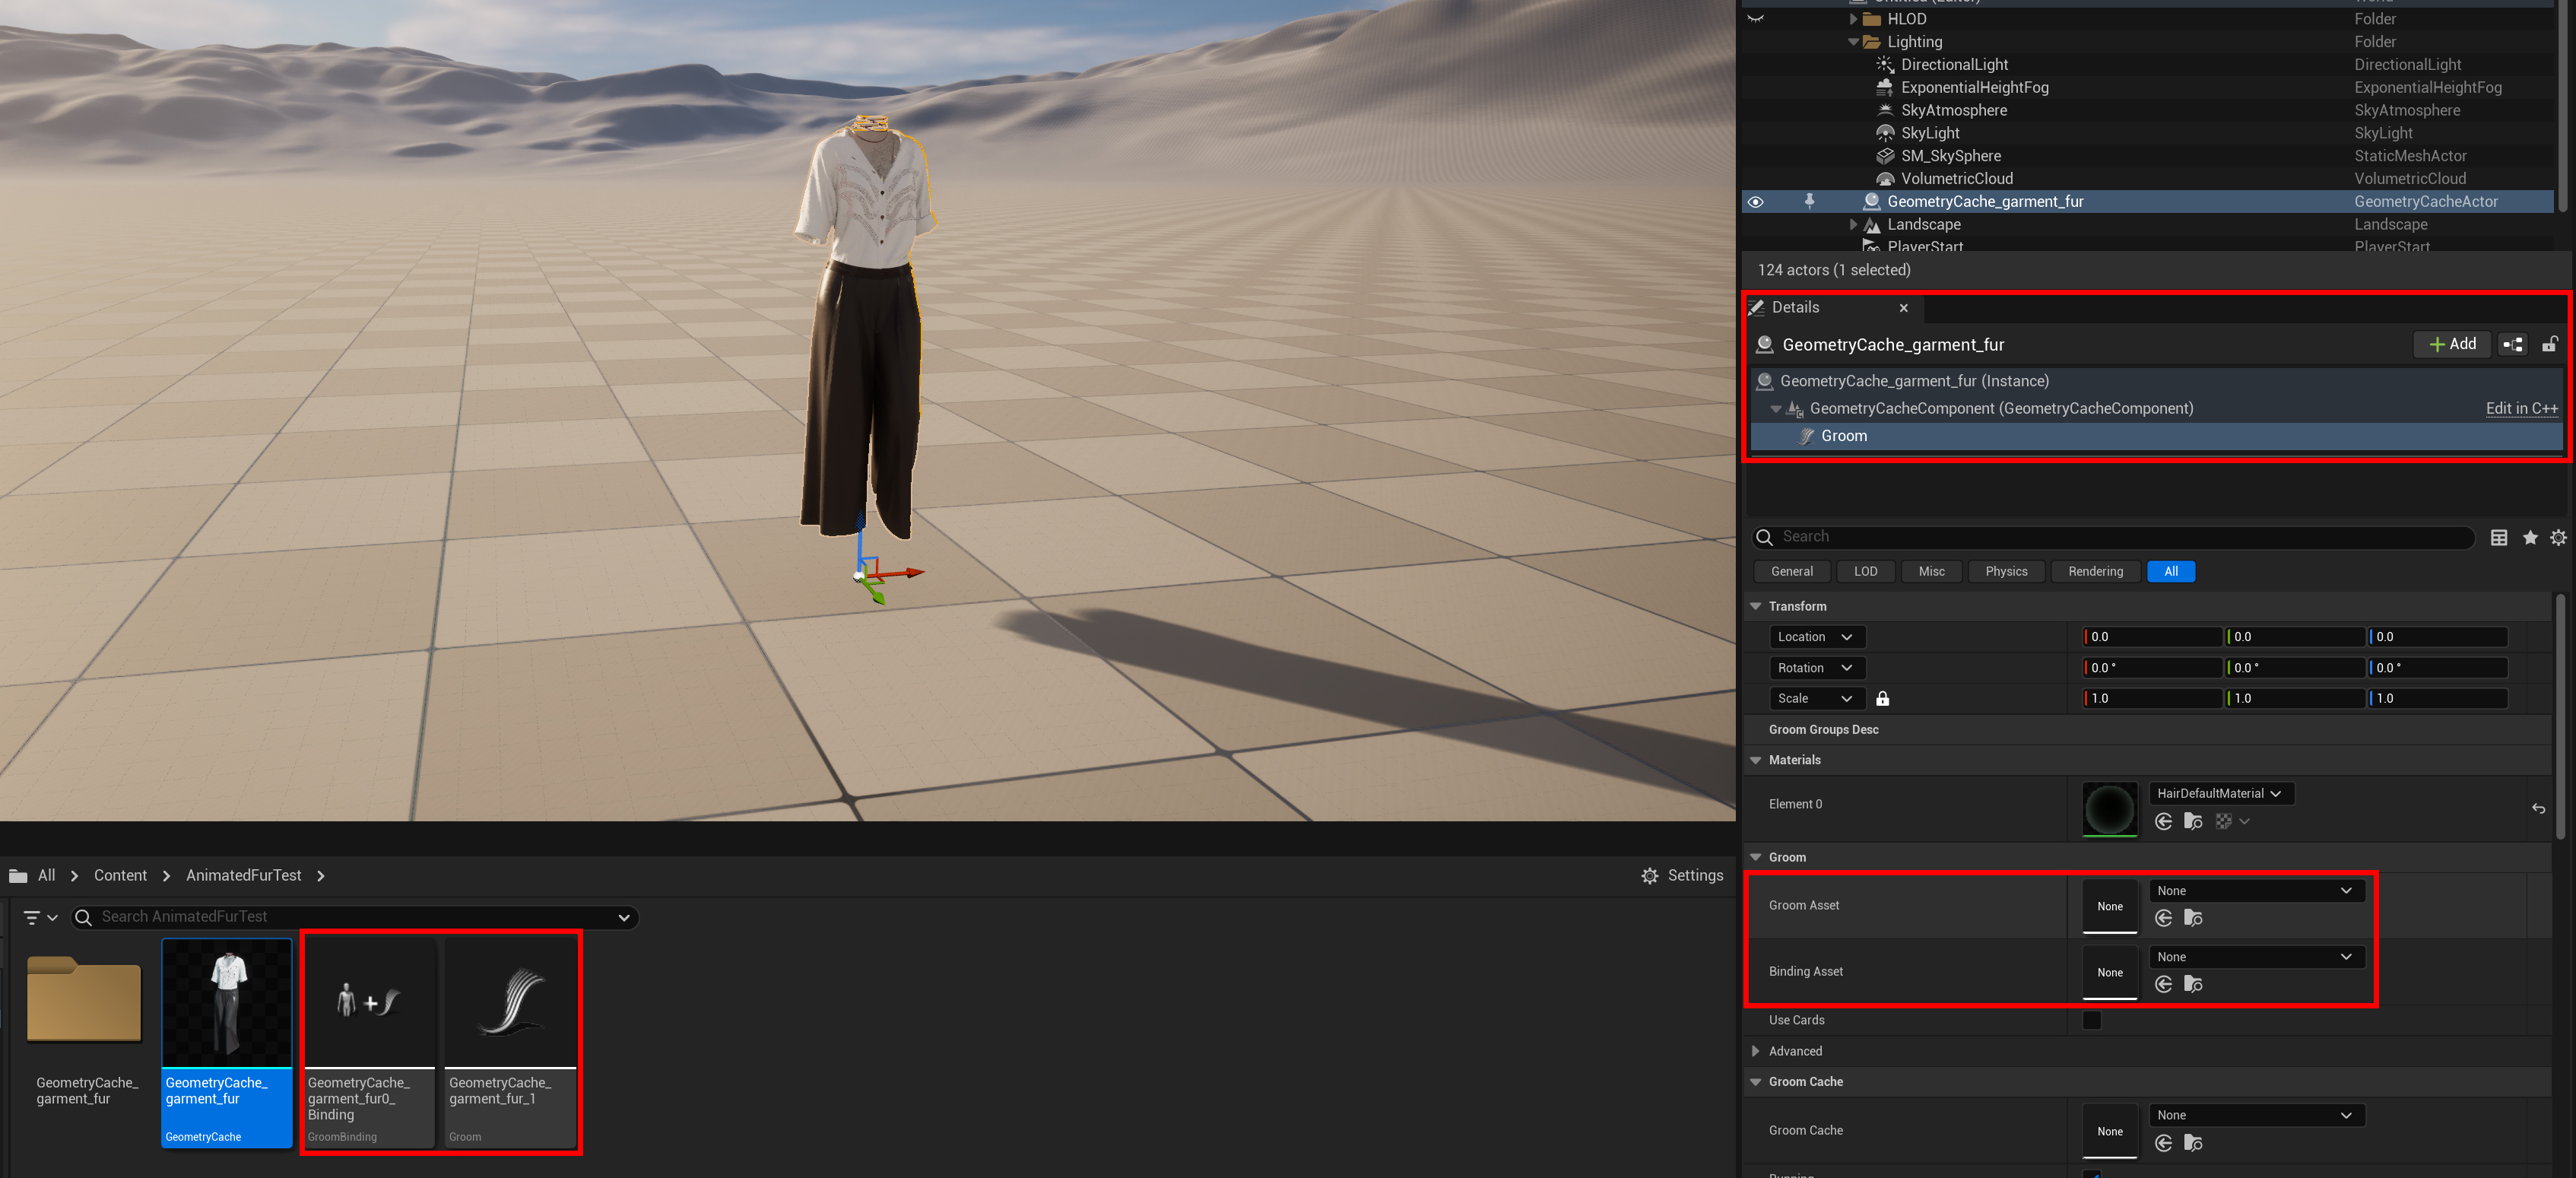Click 'Use selected asset' arrow for Groom Cache

(2163, 1143)
